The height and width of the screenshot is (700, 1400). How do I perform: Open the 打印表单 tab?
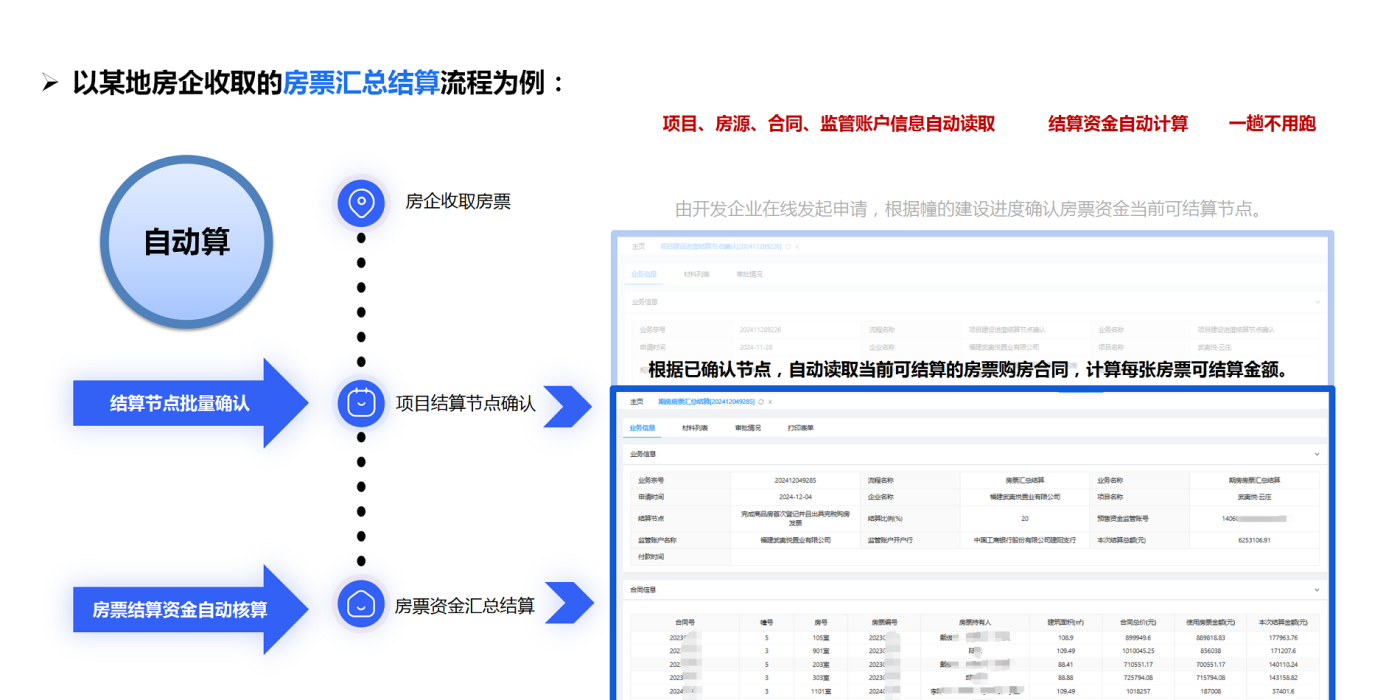point(801,427)
